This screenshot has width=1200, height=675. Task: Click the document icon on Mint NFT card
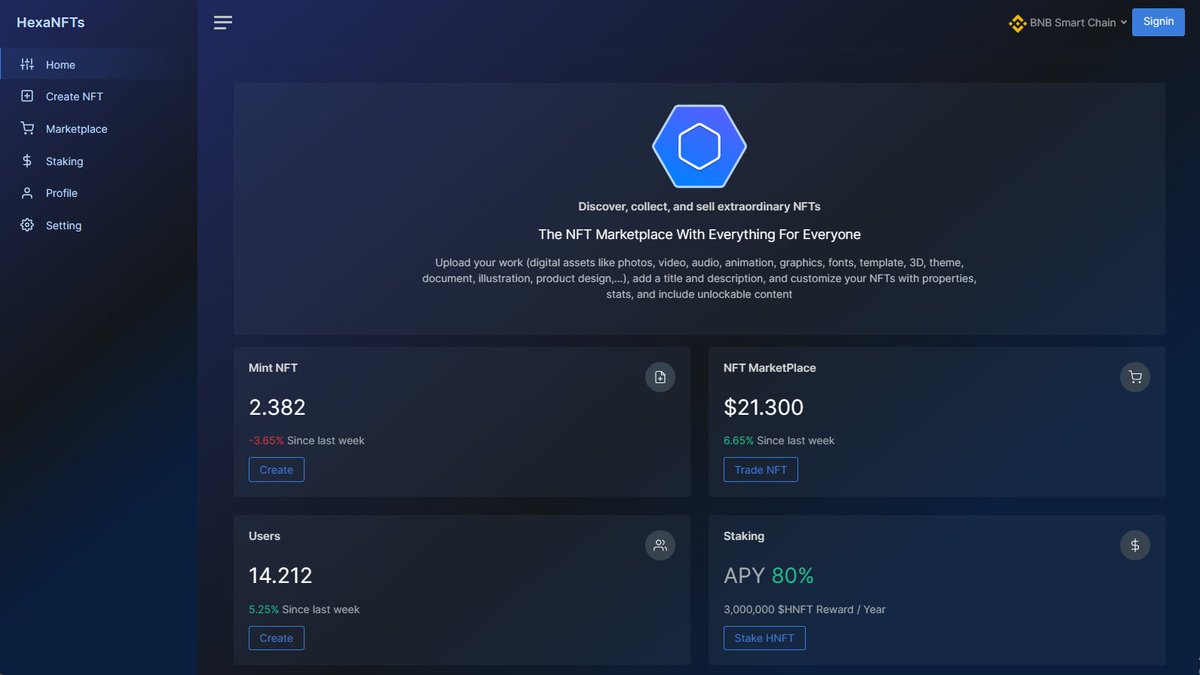point(660,377)
